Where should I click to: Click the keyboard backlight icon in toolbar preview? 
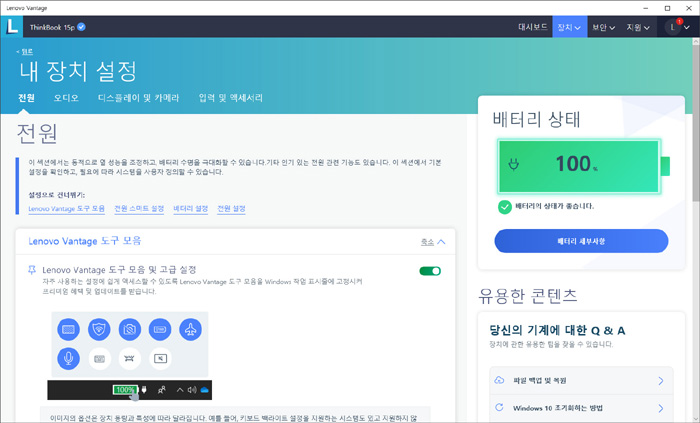[68, 329]
